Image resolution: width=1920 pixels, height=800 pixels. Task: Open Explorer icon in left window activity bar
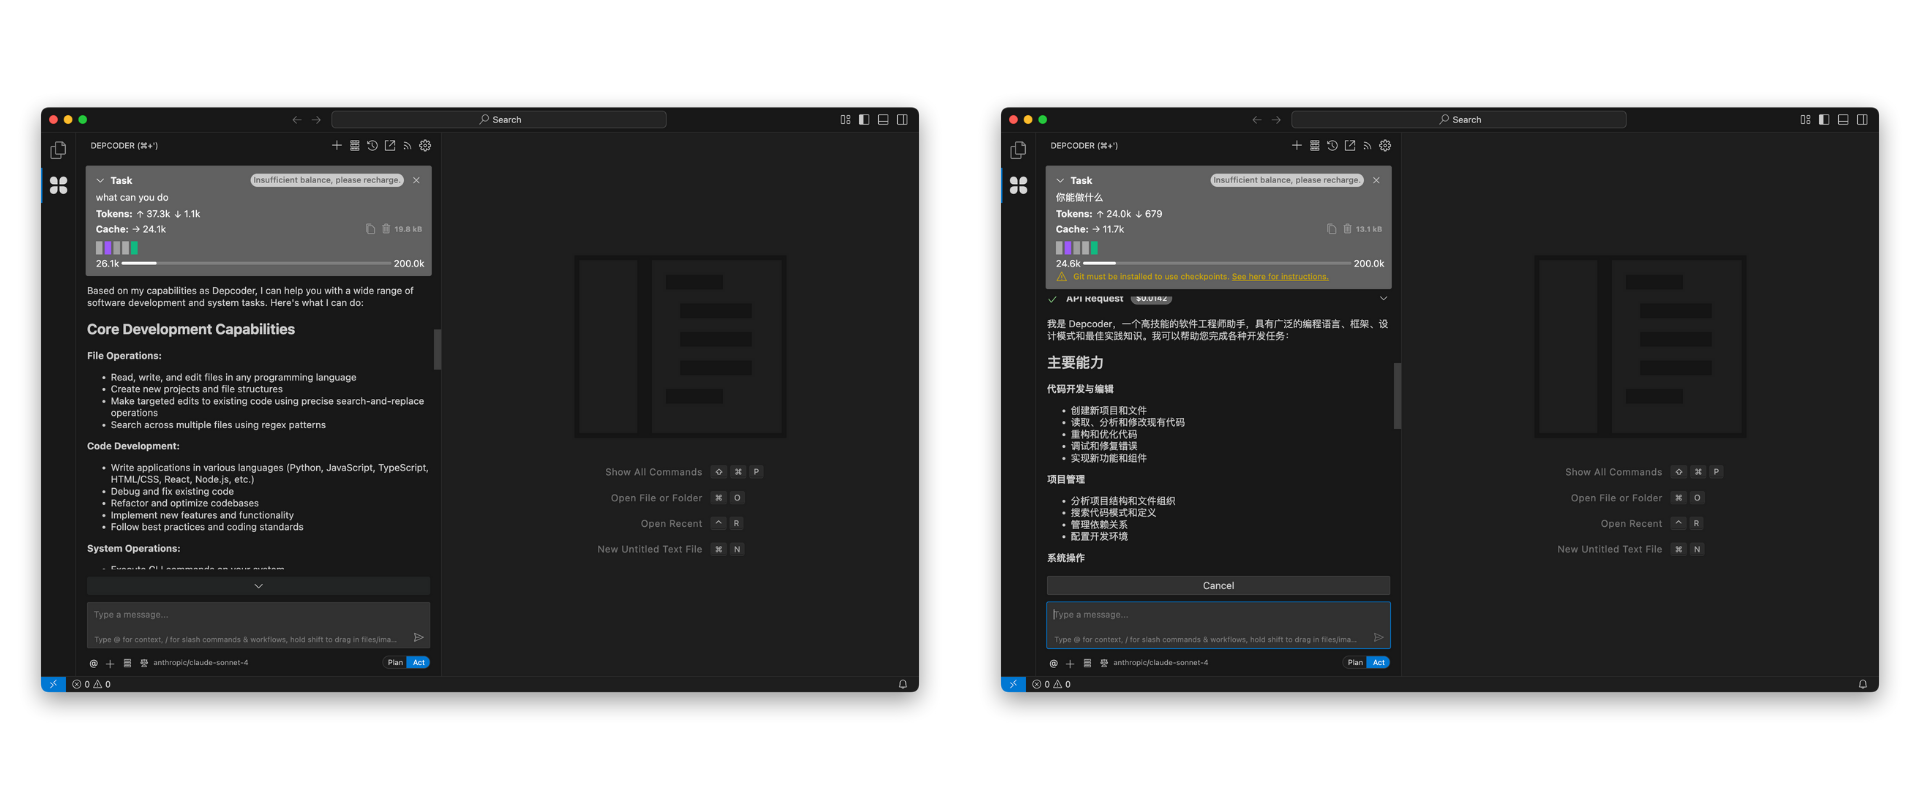tap(58, 150)
